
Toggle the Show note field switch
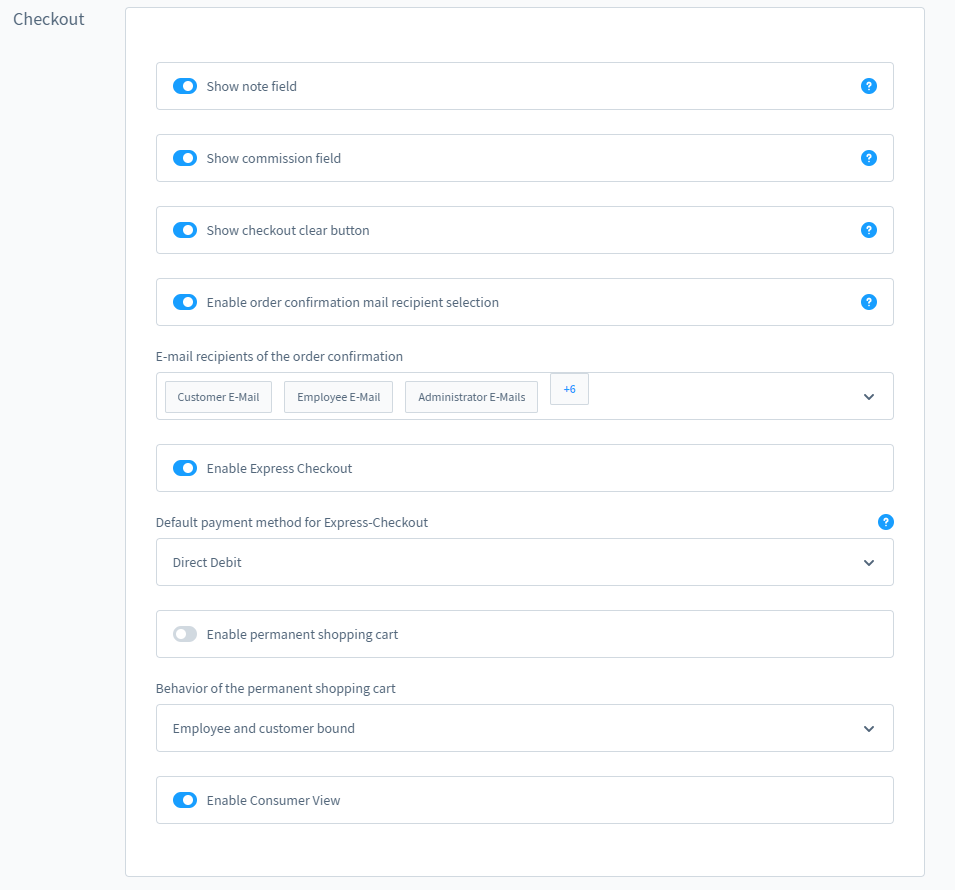(x=185, y=86)
